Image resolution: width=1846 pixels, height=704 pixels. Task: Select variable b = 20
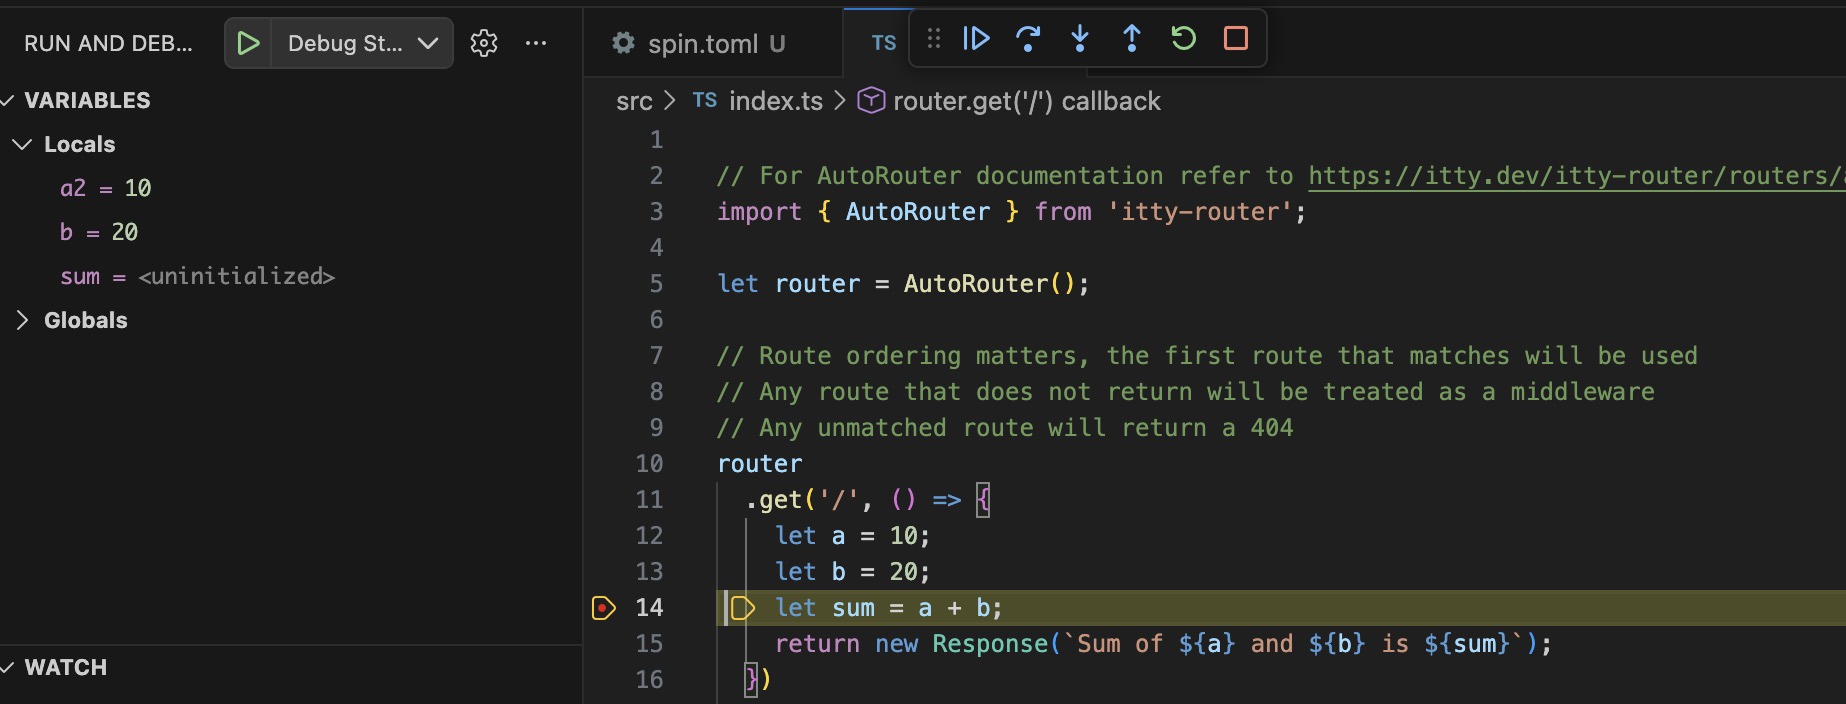pyautogui.click(x=99, y=232)
